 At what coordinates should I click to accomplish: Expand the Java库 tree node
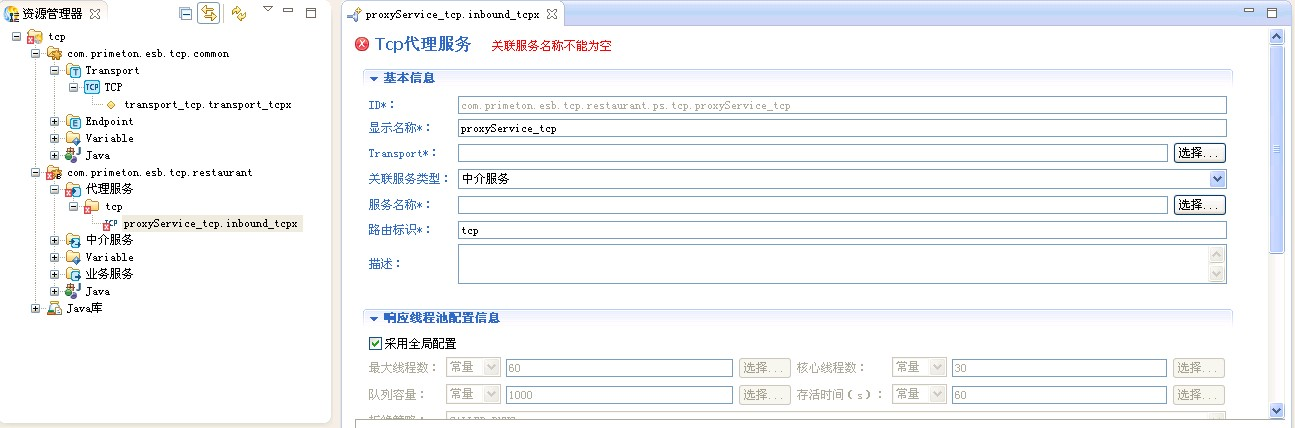tap(37, 308)
